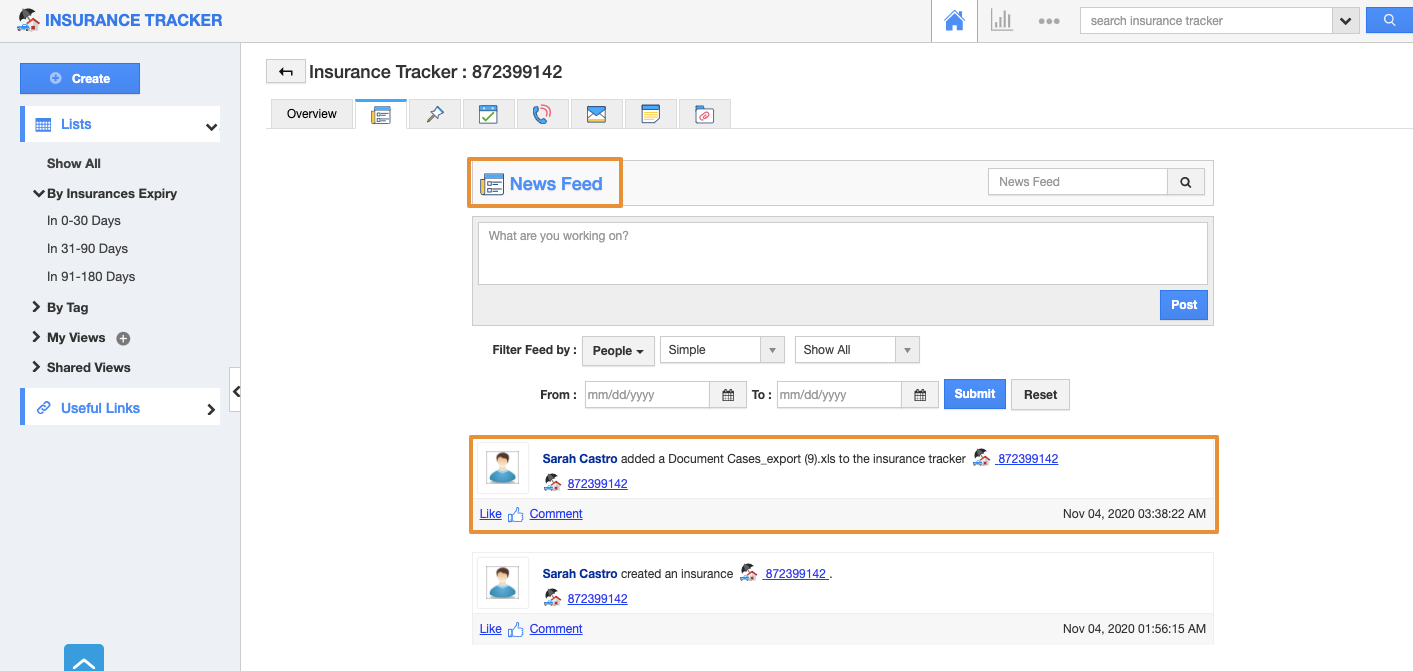Like the created insurance post
Image resolution: width=1413 pixels, height=671 pixels.
(490, 629)
